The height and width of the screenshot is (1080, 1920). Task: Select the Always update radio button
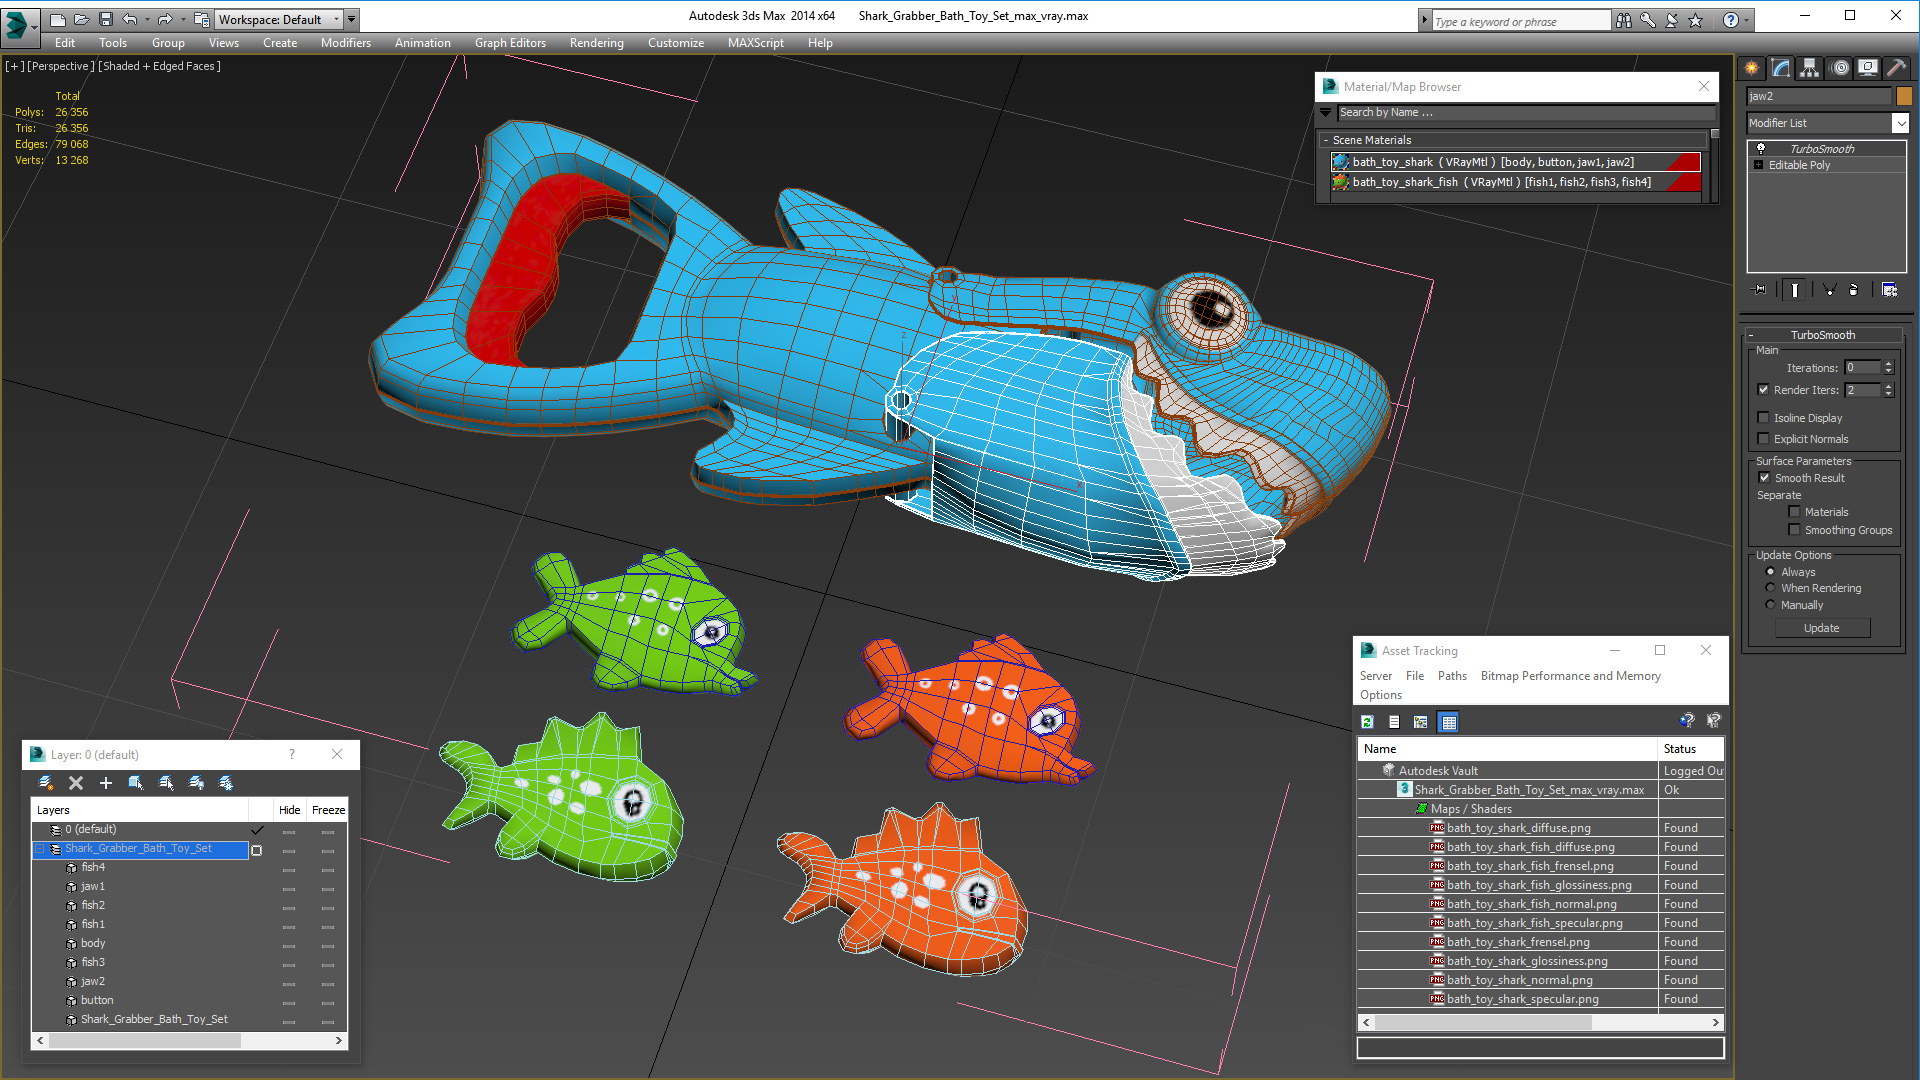coord(1770,572)
